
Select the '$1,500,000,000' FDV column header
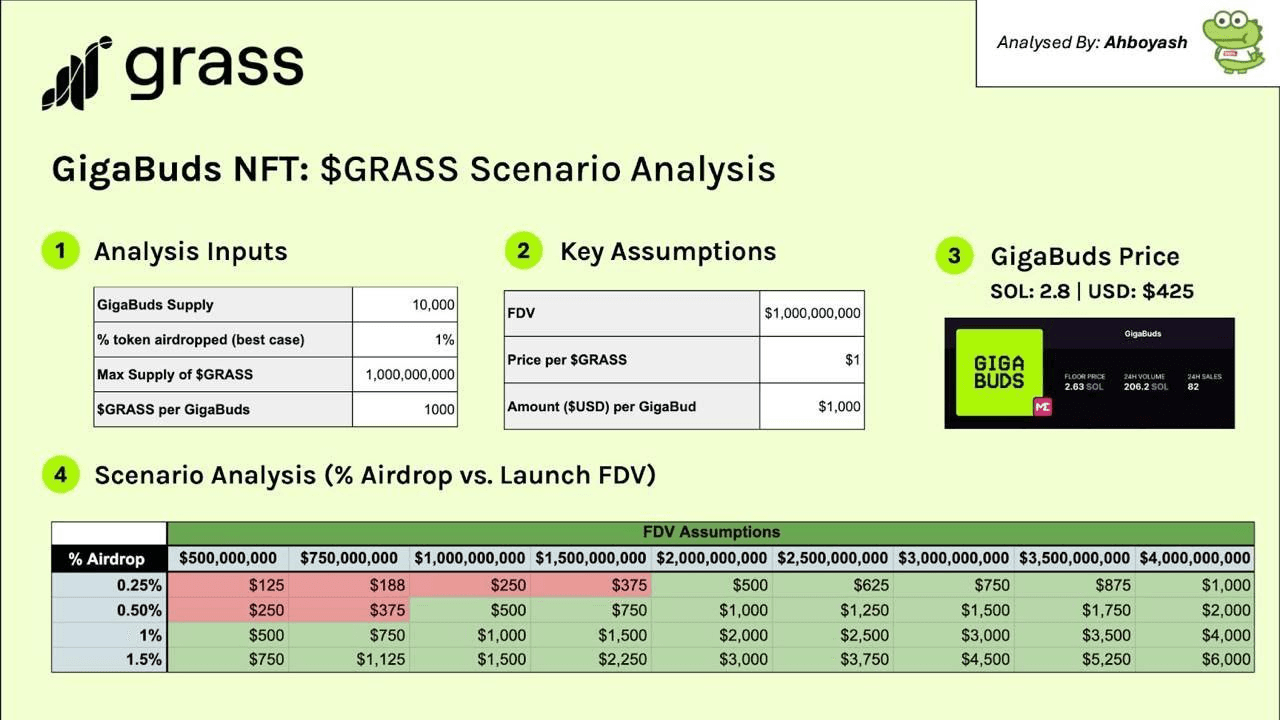(x=591, y=558)
